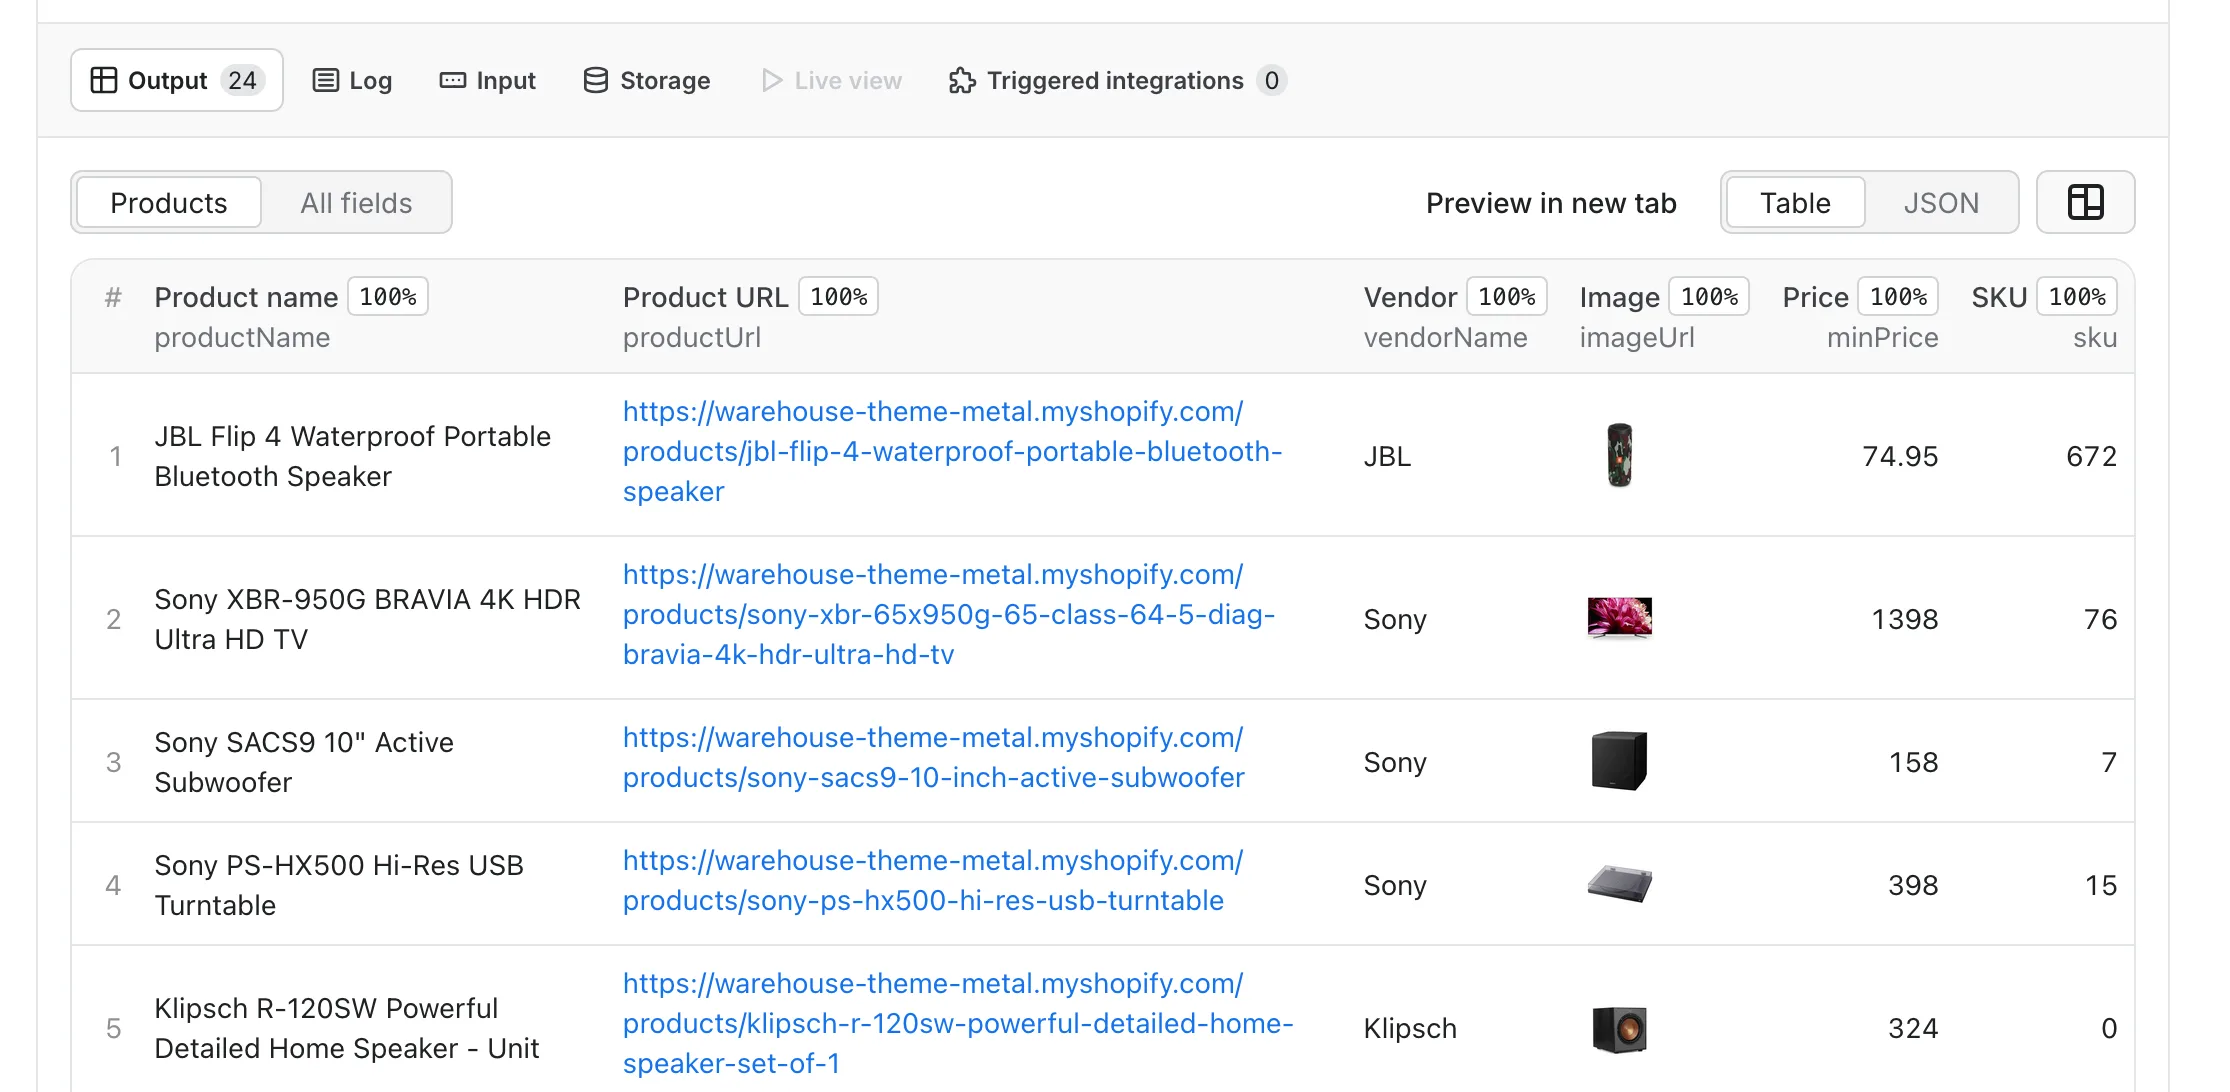Viewport: 2230px width, 1092px height.
Task: Open the Output tab
Action: click(x=177, y=80)
